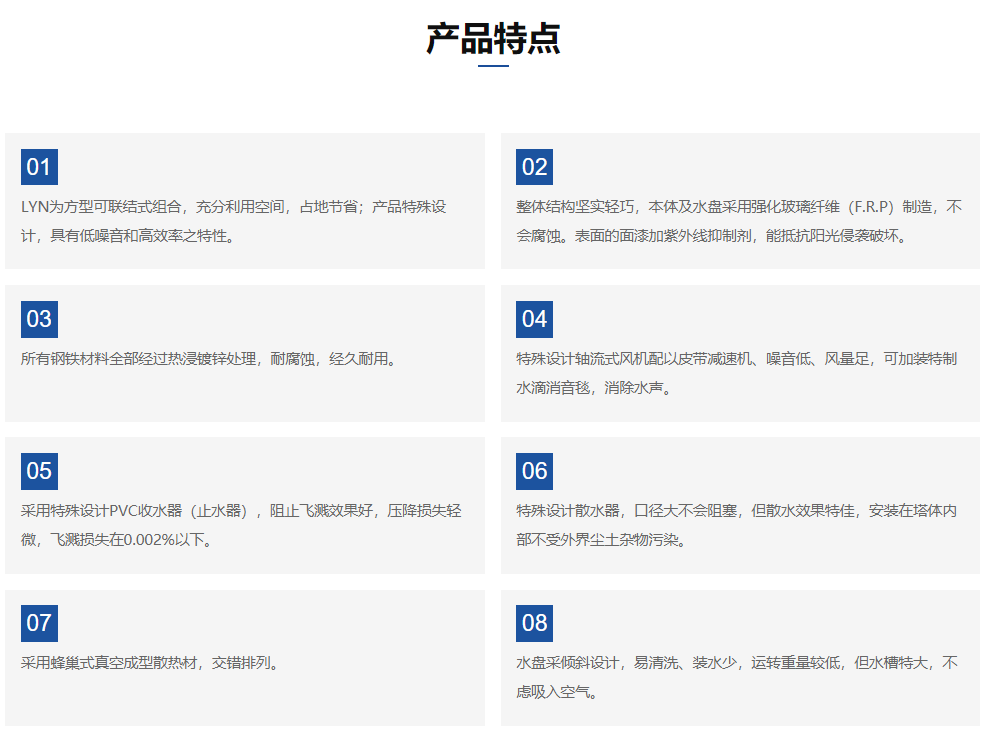Viewport: 986px width, 729px height.
Task: Click the 01 number badge
Action: (39, 167)
